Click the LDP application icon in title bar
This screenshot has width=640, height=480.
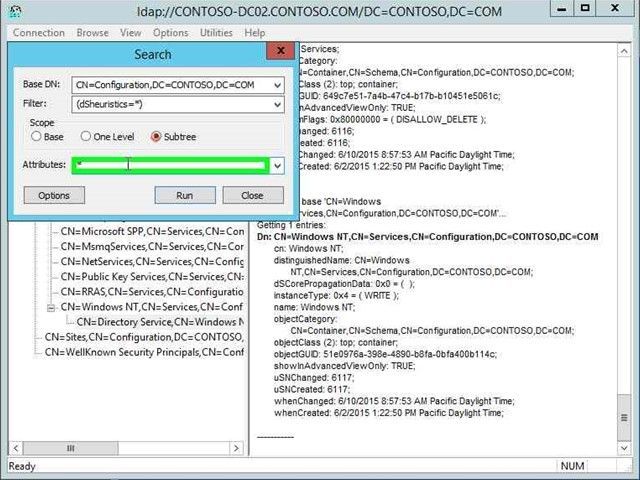point(15,11)
